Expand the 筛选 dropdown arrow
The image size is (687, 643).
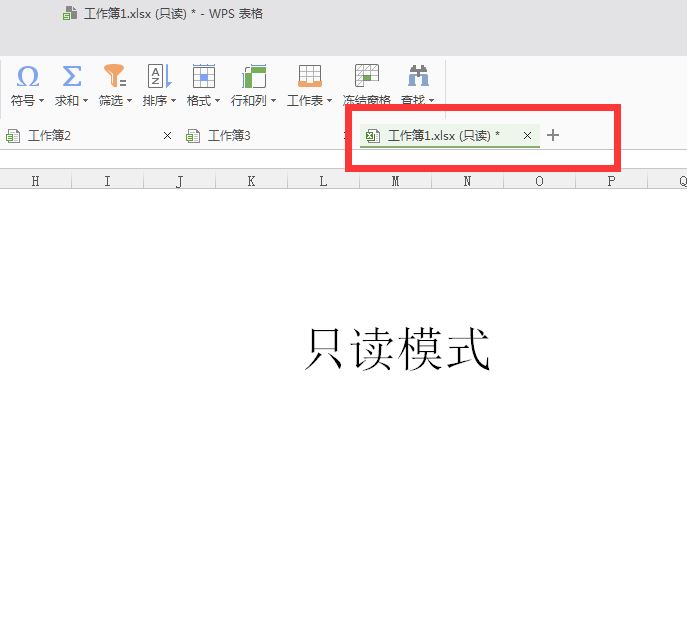click(129, 101)
